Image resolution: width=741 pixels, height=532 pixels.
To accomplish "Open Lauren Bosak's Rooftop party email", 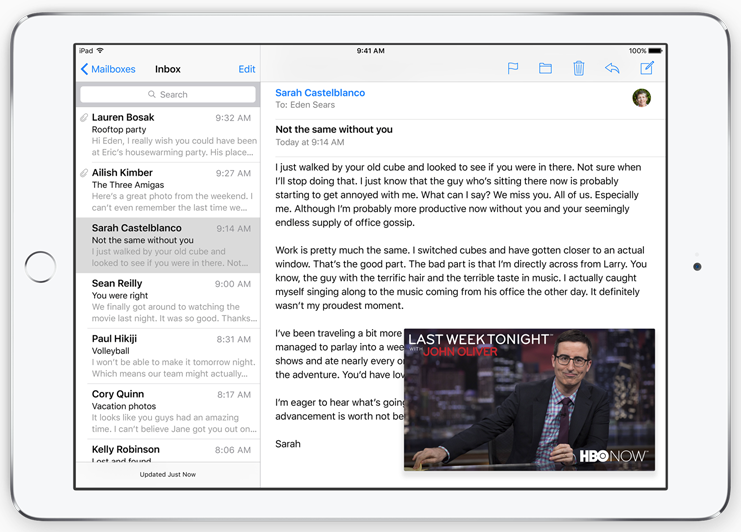I will tap(168, 135).
